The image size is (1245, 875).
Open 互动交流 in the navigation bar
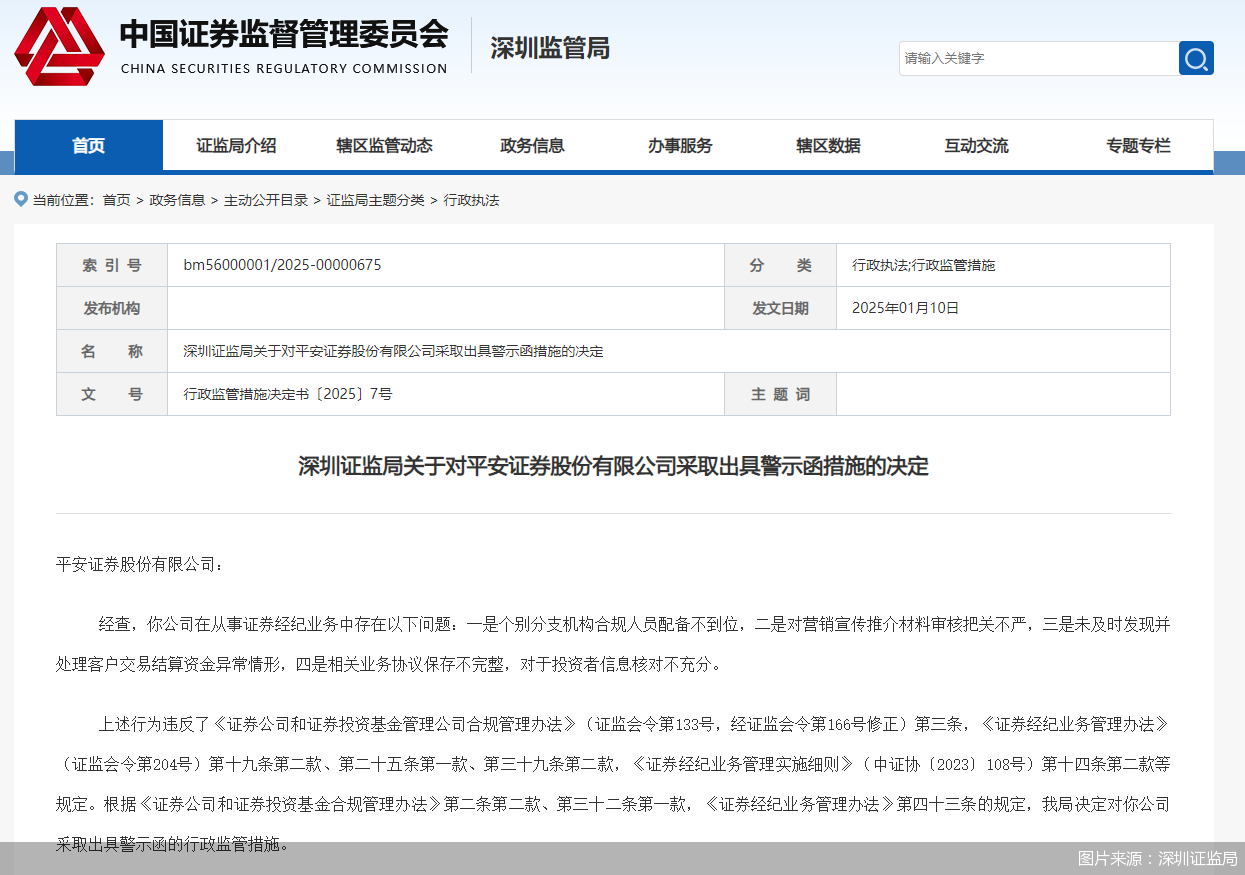point(976,146)
